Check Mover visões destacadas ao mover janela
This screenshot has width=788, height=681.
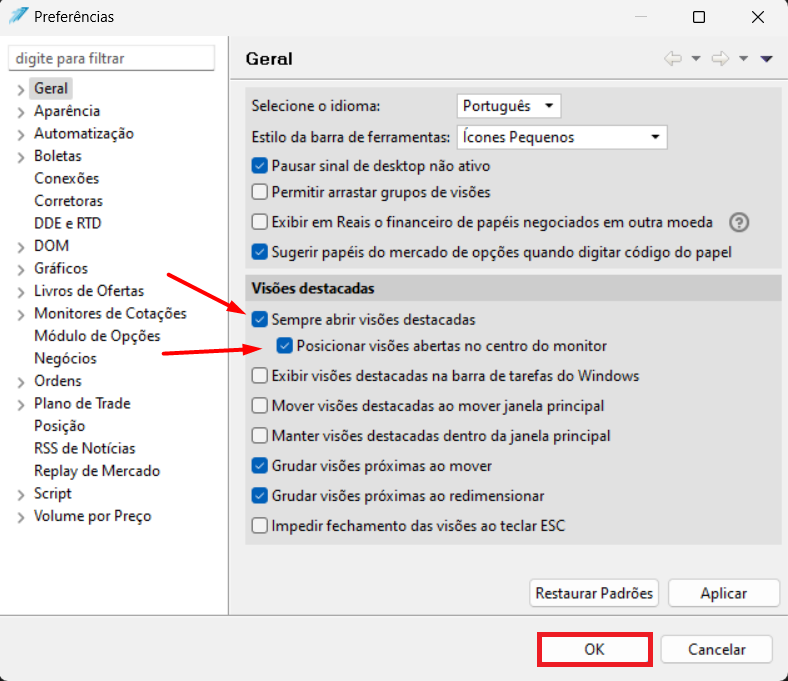pyautogui.click(x=259, y=406)
